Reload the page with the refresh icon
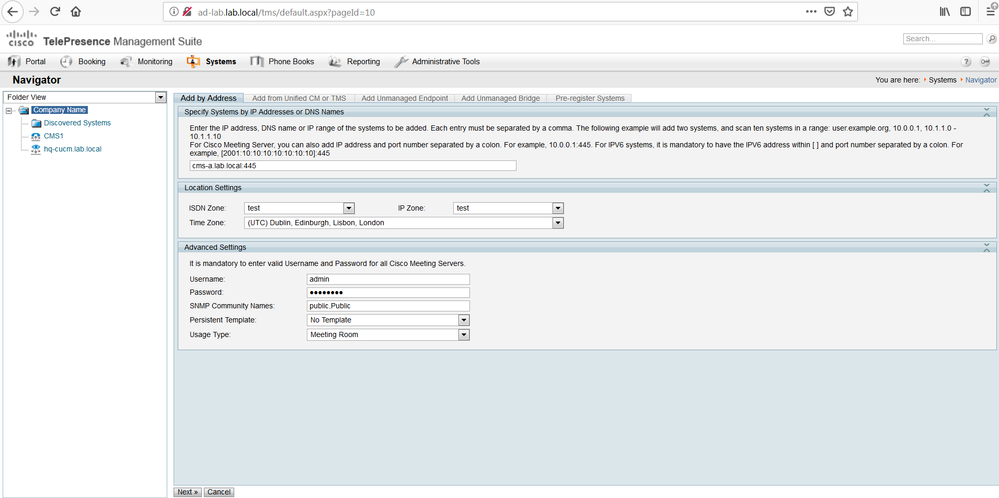The height and width of the screenshot is (498, 999). tap(55, 11)
